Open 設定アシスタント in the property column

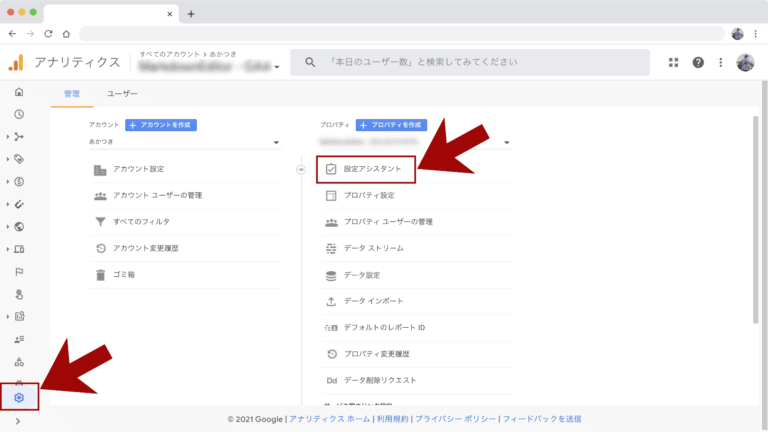(x=366, y=169)
